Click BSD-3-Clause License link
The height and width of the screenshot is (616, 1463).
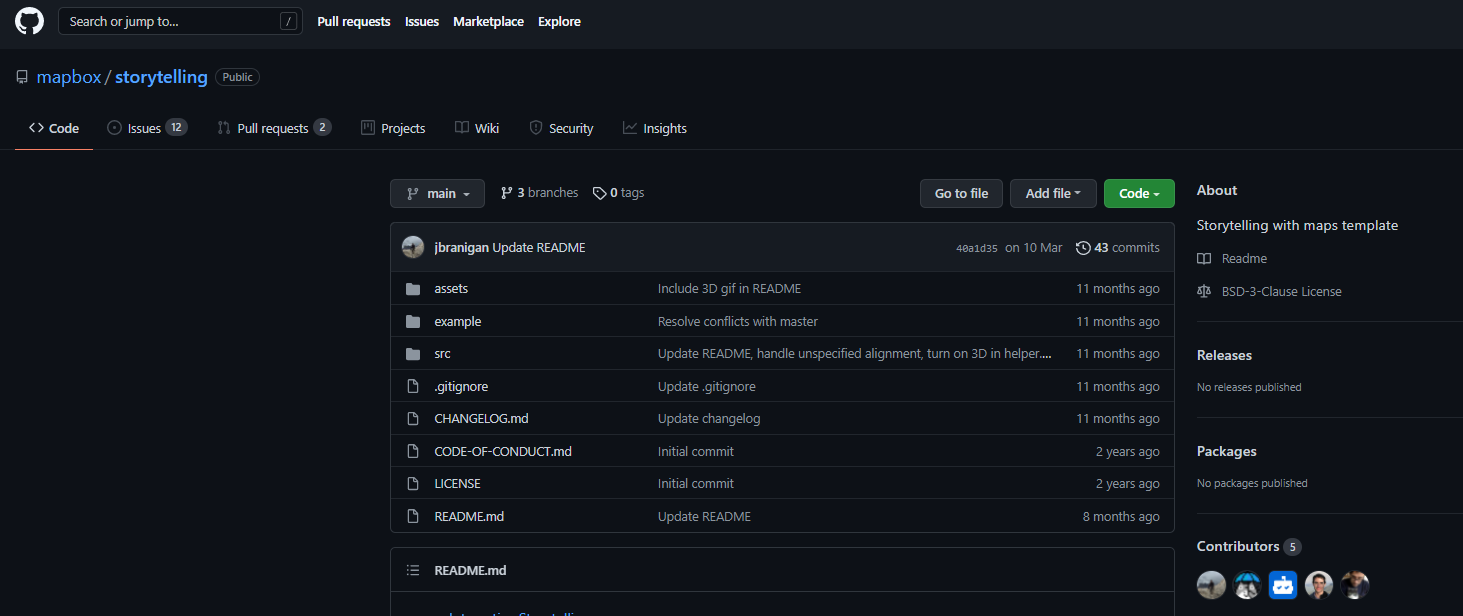click(1282, 292)
